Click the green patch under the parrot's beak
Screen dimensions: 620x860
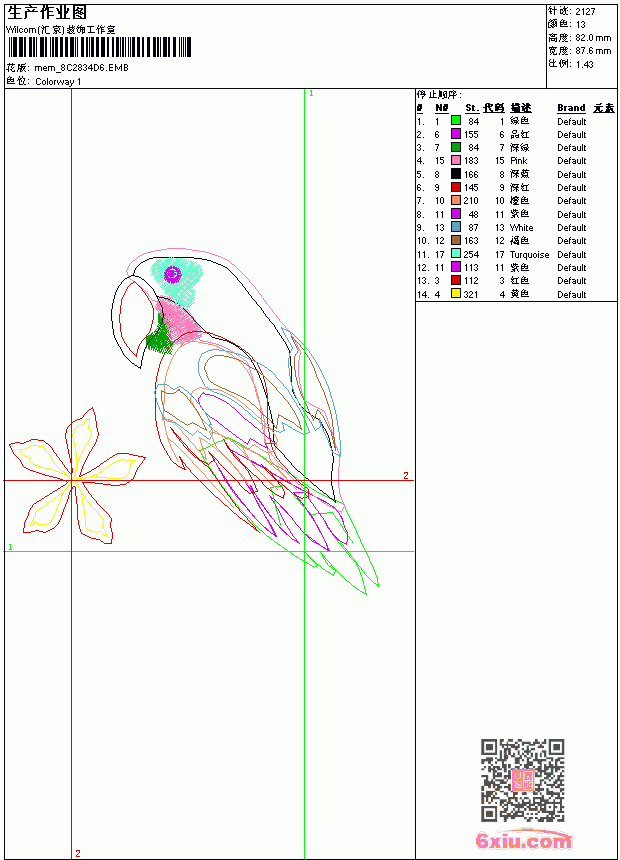[159, 337]
